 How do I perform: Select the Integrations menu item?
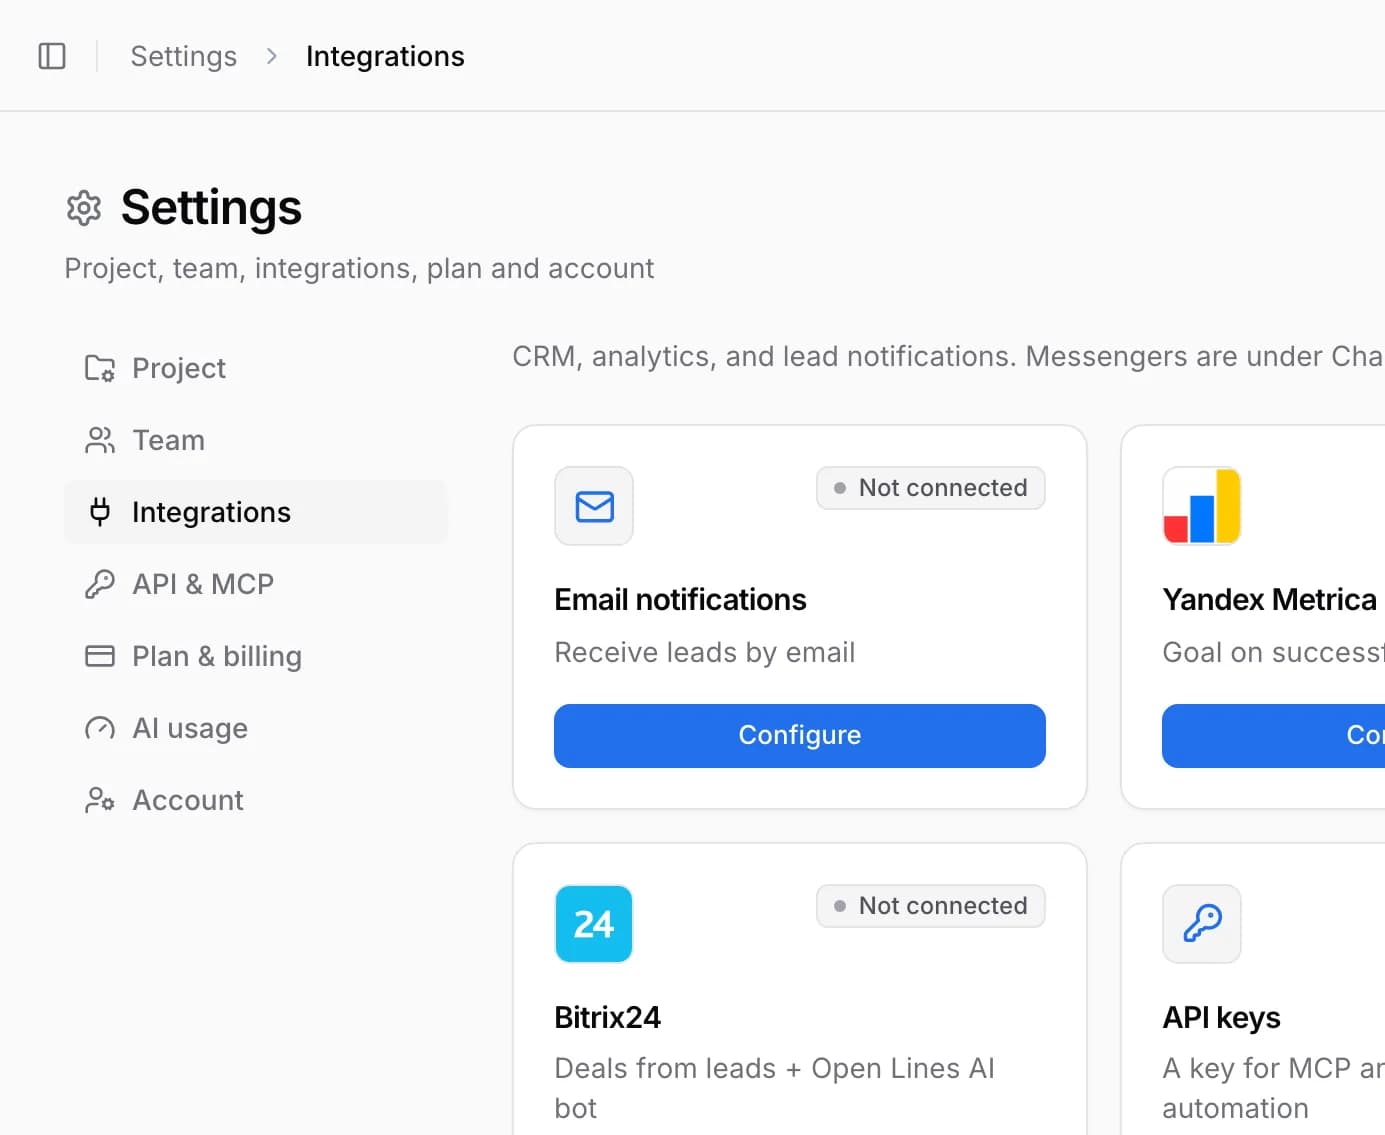tap(256, 512)
